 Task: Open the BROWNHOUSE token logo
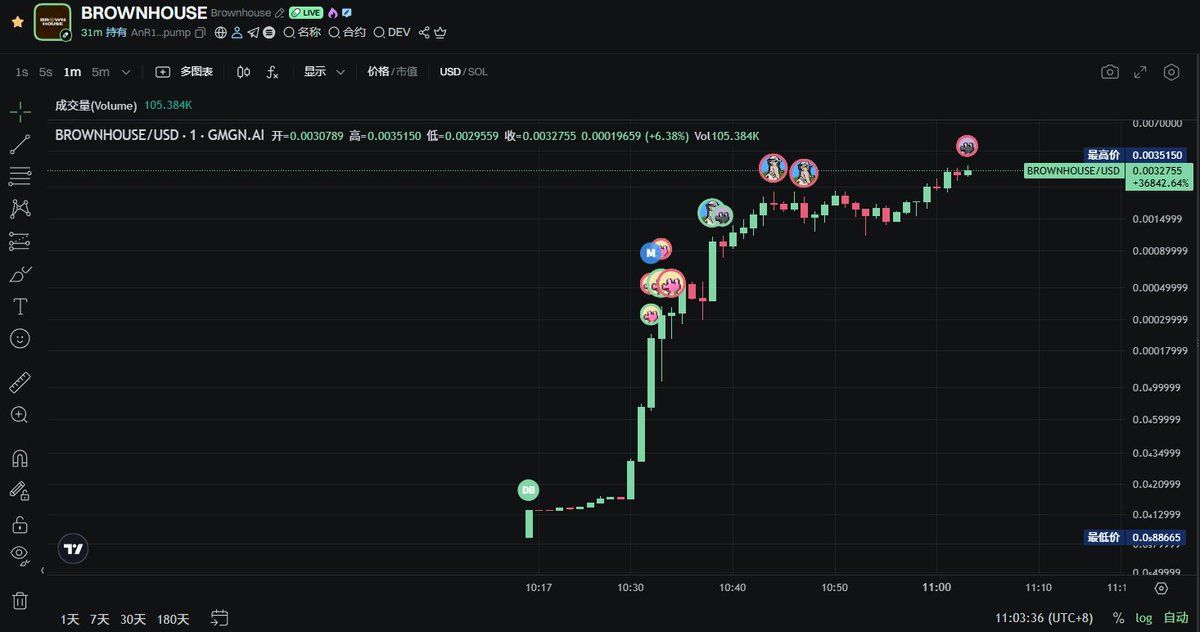(53, 21)
